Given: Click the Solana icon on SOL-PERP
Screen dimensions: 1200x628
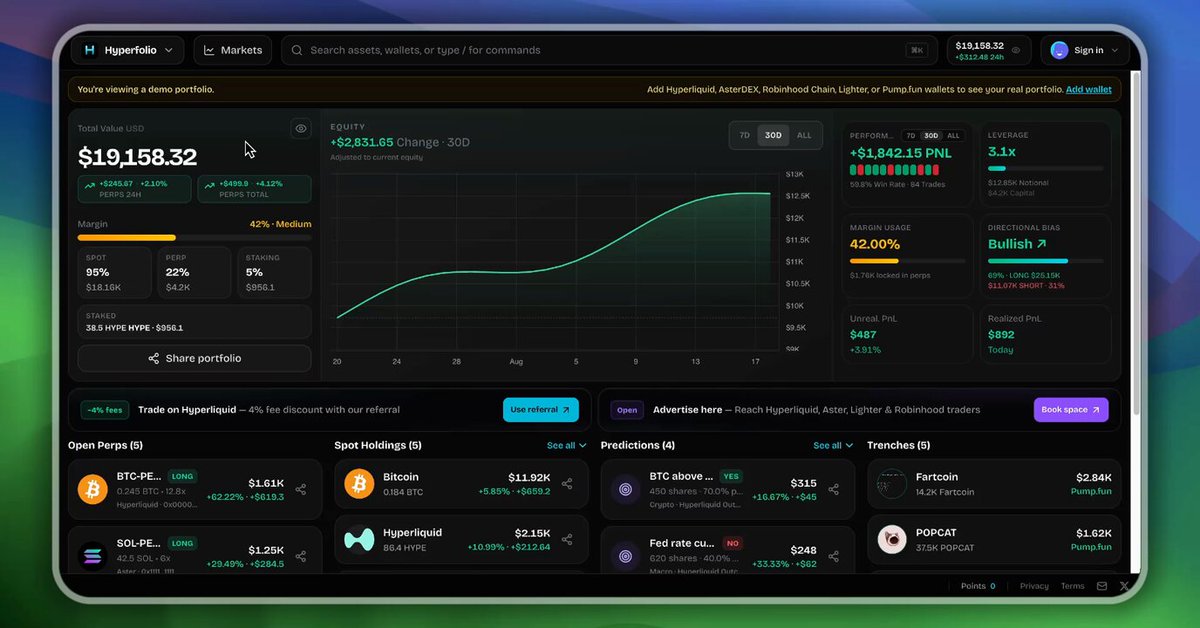Looking at the screenshot, I should tap(92, 556).
